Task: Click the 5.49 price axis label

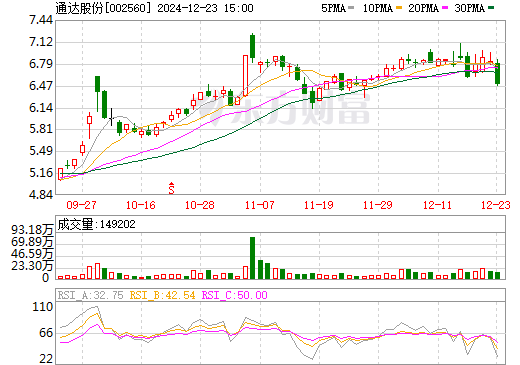Action: (x=41, y=151)
